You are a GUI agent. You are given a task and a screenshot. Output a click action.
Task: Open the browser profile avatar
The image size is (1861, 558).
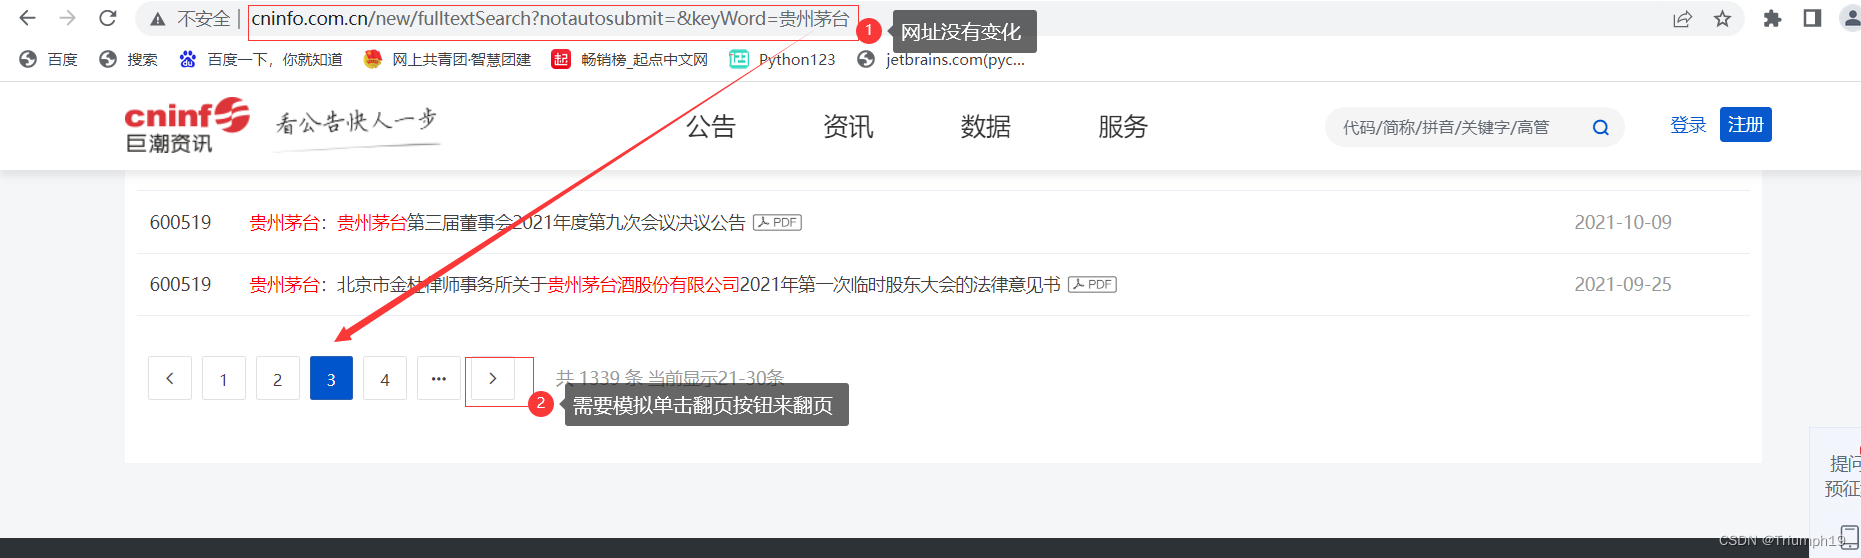[x=1851, y=18]
